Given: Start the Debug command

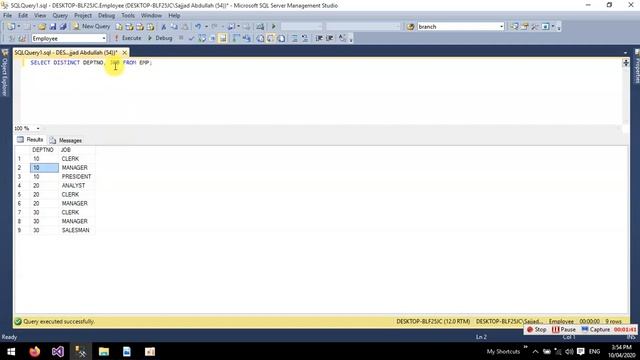Looking at the screenshot, I should point(160,38).
